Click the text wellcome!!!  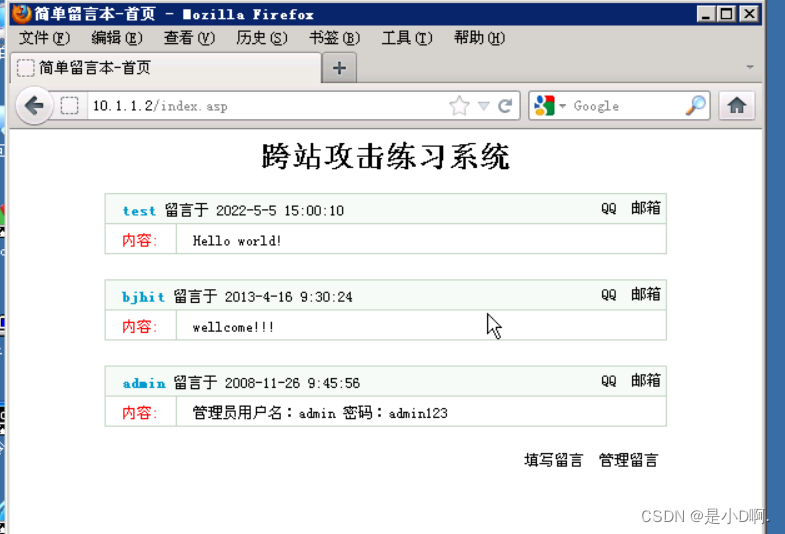tap(233, 327)
